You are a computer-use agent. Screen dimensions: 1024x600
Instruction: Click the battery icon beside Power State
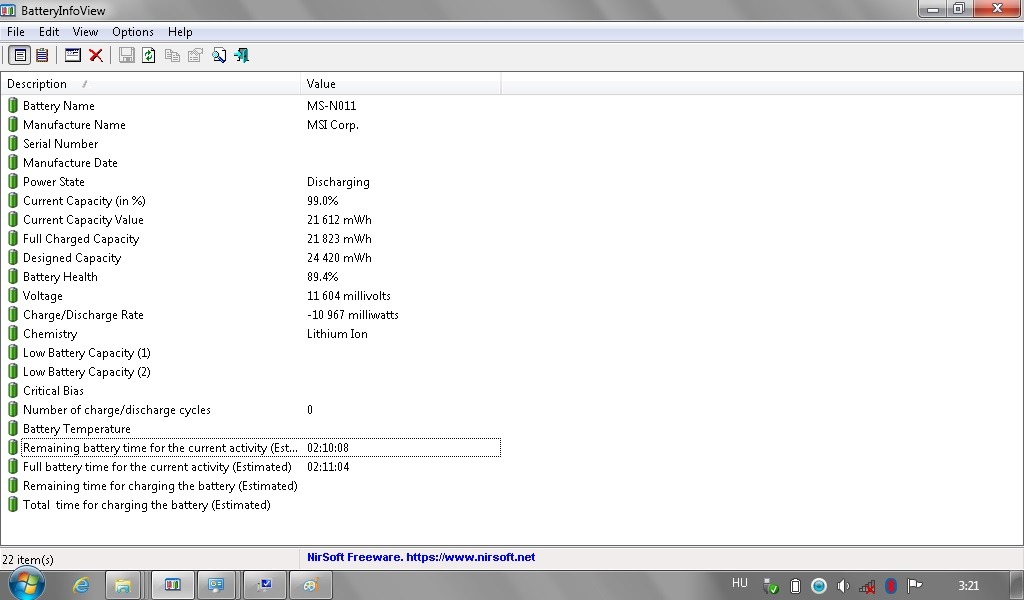(x=12, y=181)
